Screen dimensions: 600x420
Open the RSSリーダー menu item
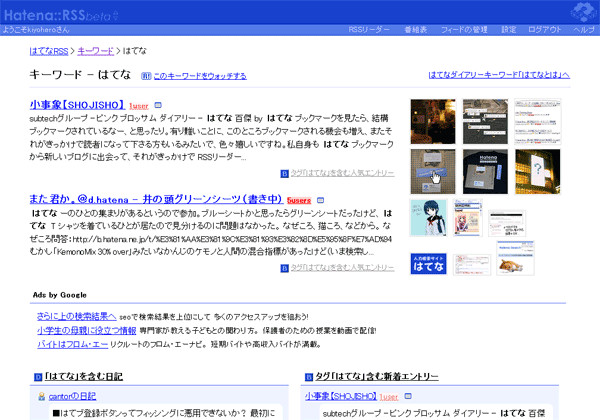point(369,30)
